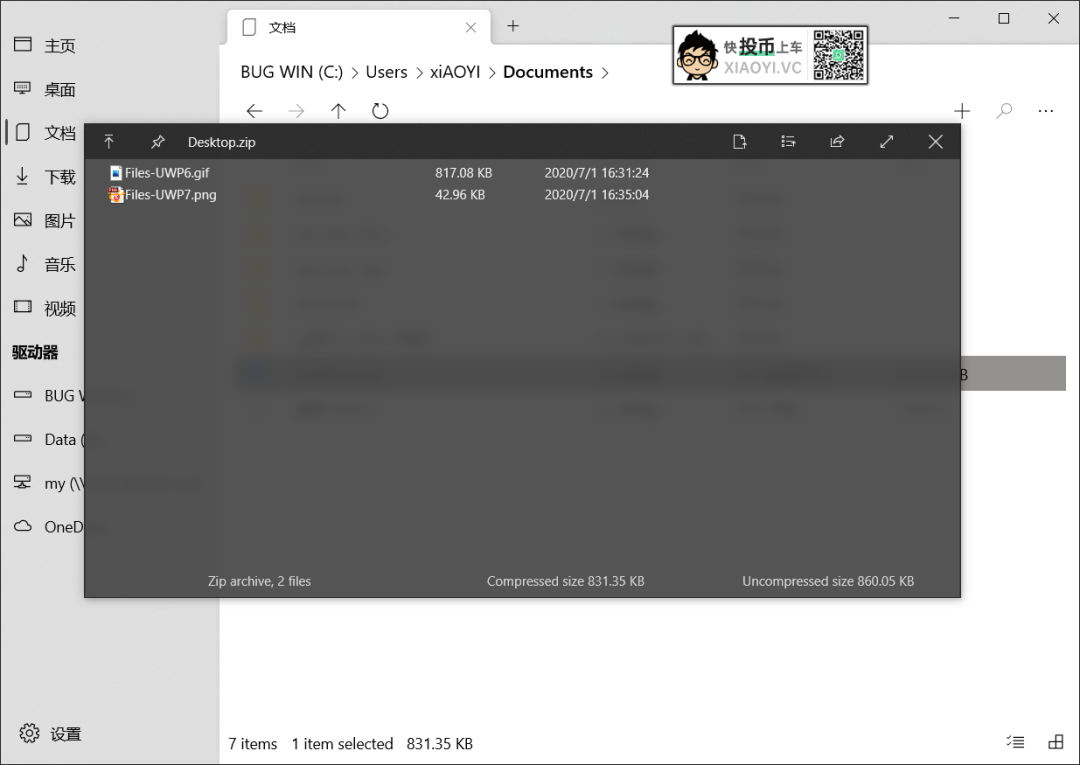Toggle details view in the Desktop.zip preview toolbar

[x=788, y=142]
